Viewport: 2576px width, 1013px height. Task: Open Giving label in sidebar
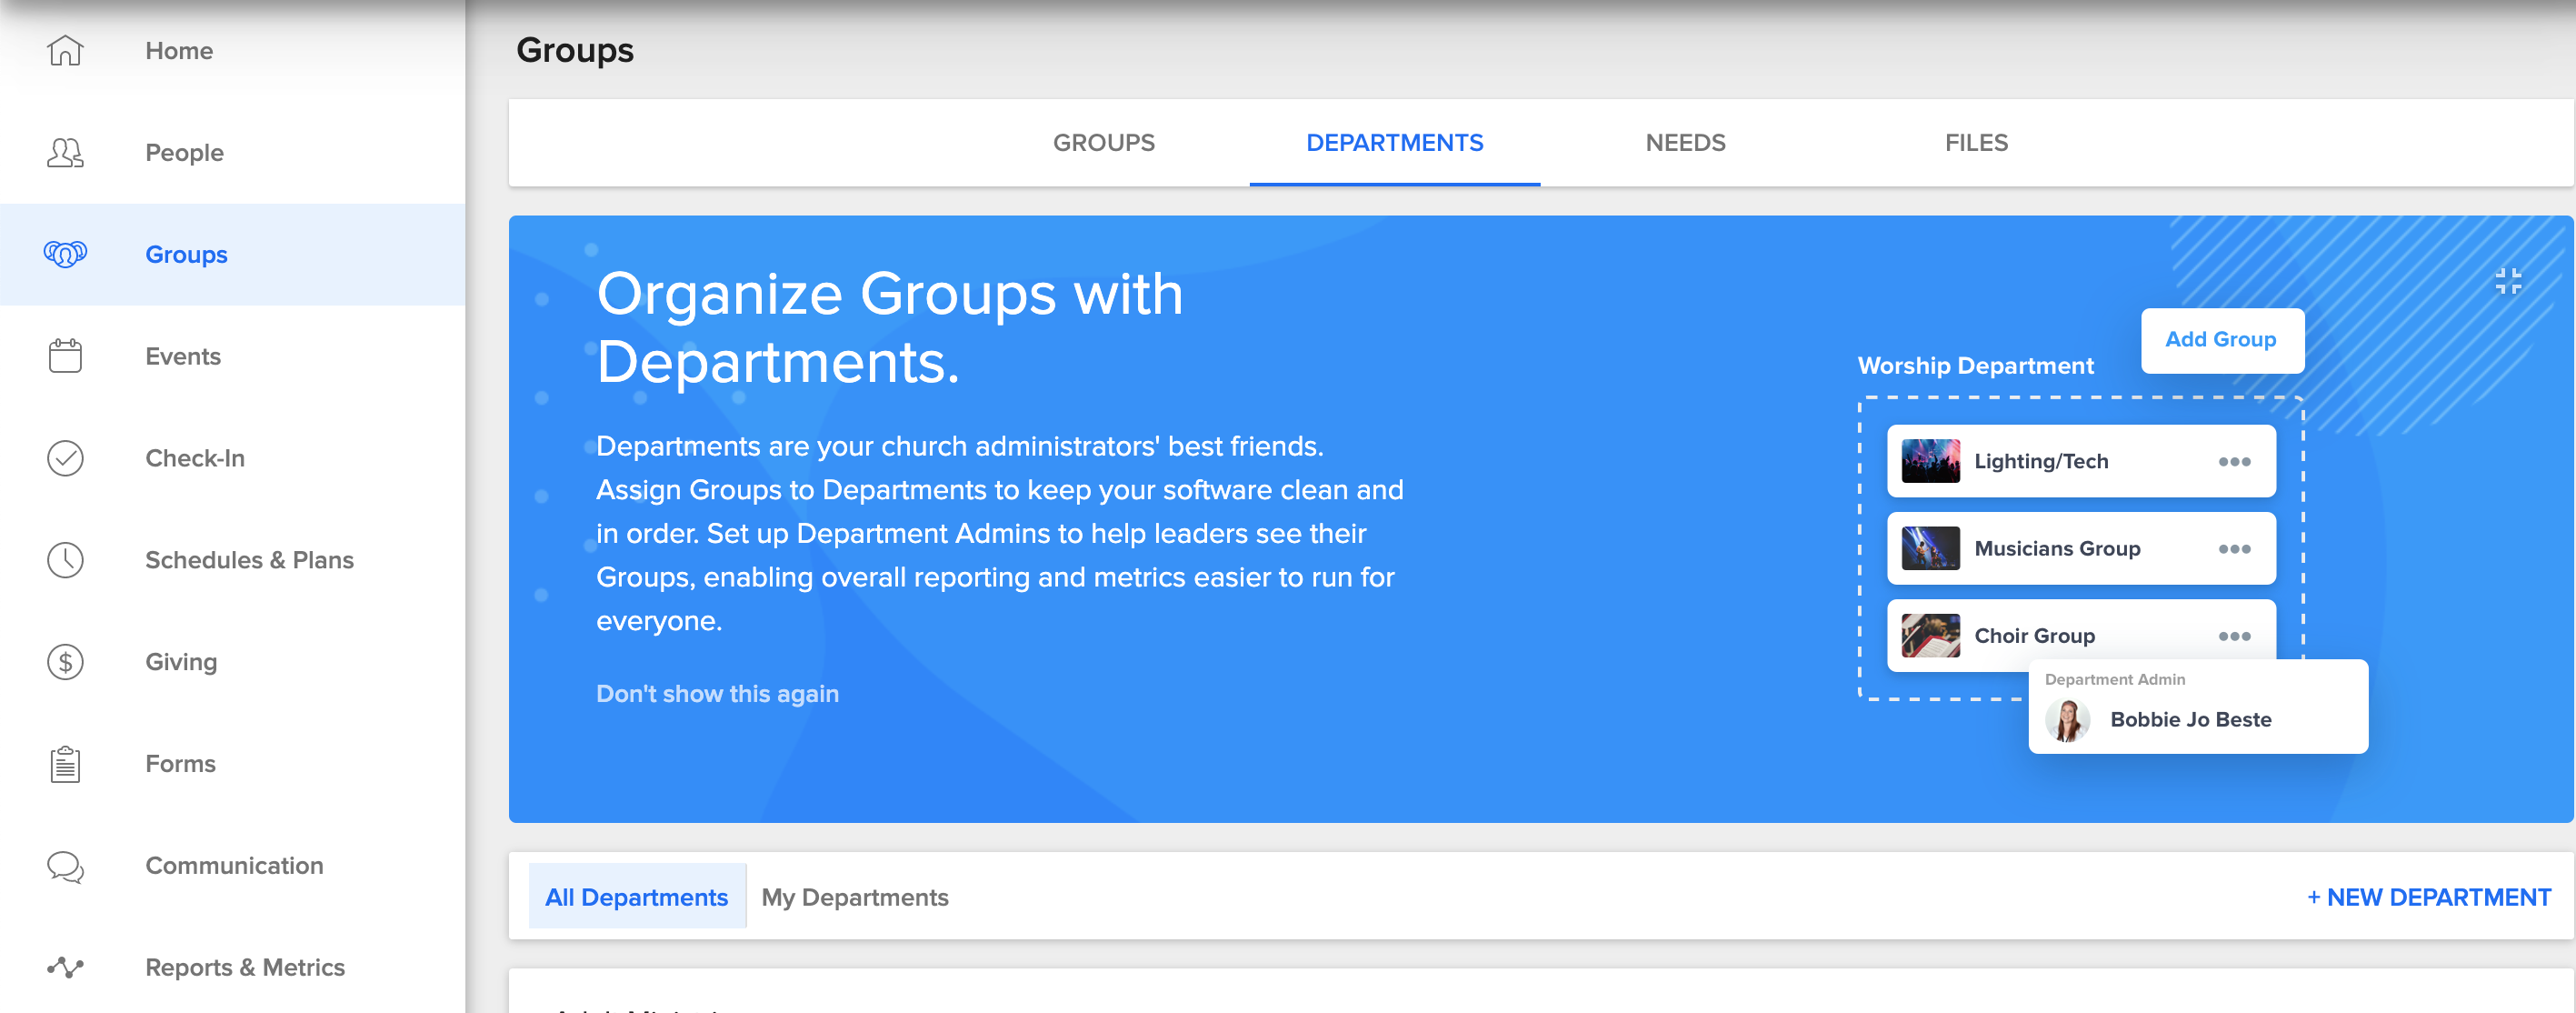pyautogui.click(x=181, y=662)
